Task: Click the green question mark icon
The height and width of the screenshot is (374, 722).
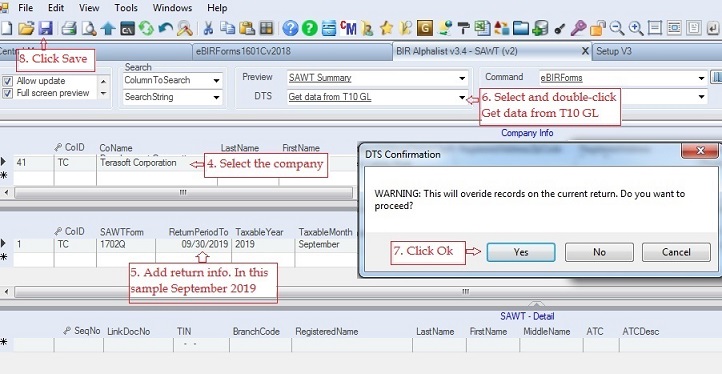Action: (309, 29)
